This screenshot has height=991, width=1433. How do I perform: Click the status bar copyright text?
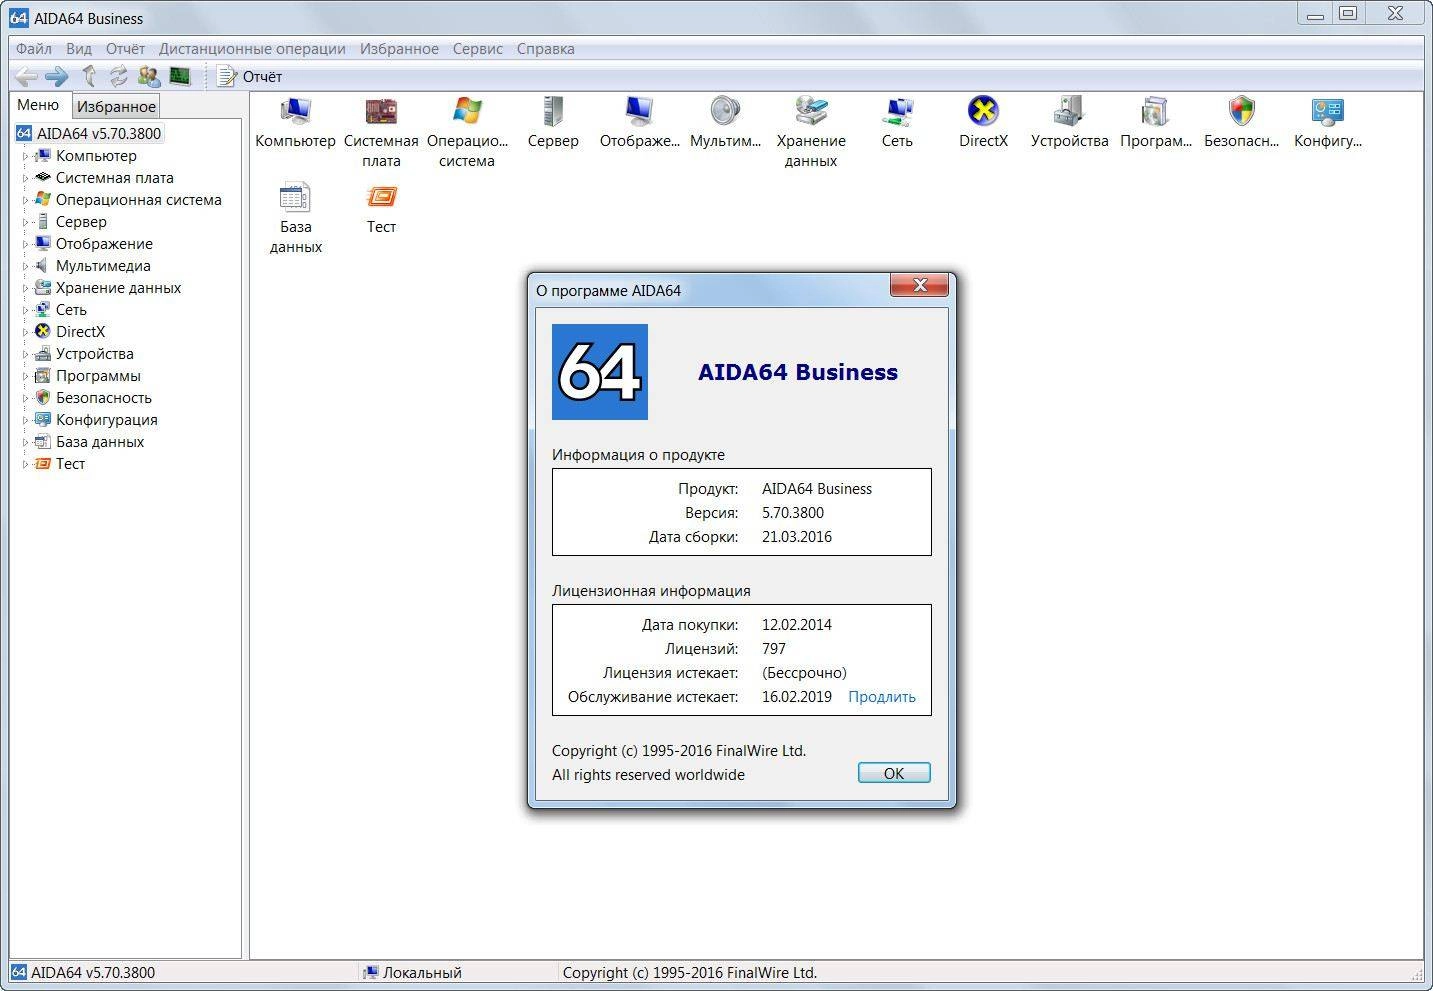click(x=690, y=972)
